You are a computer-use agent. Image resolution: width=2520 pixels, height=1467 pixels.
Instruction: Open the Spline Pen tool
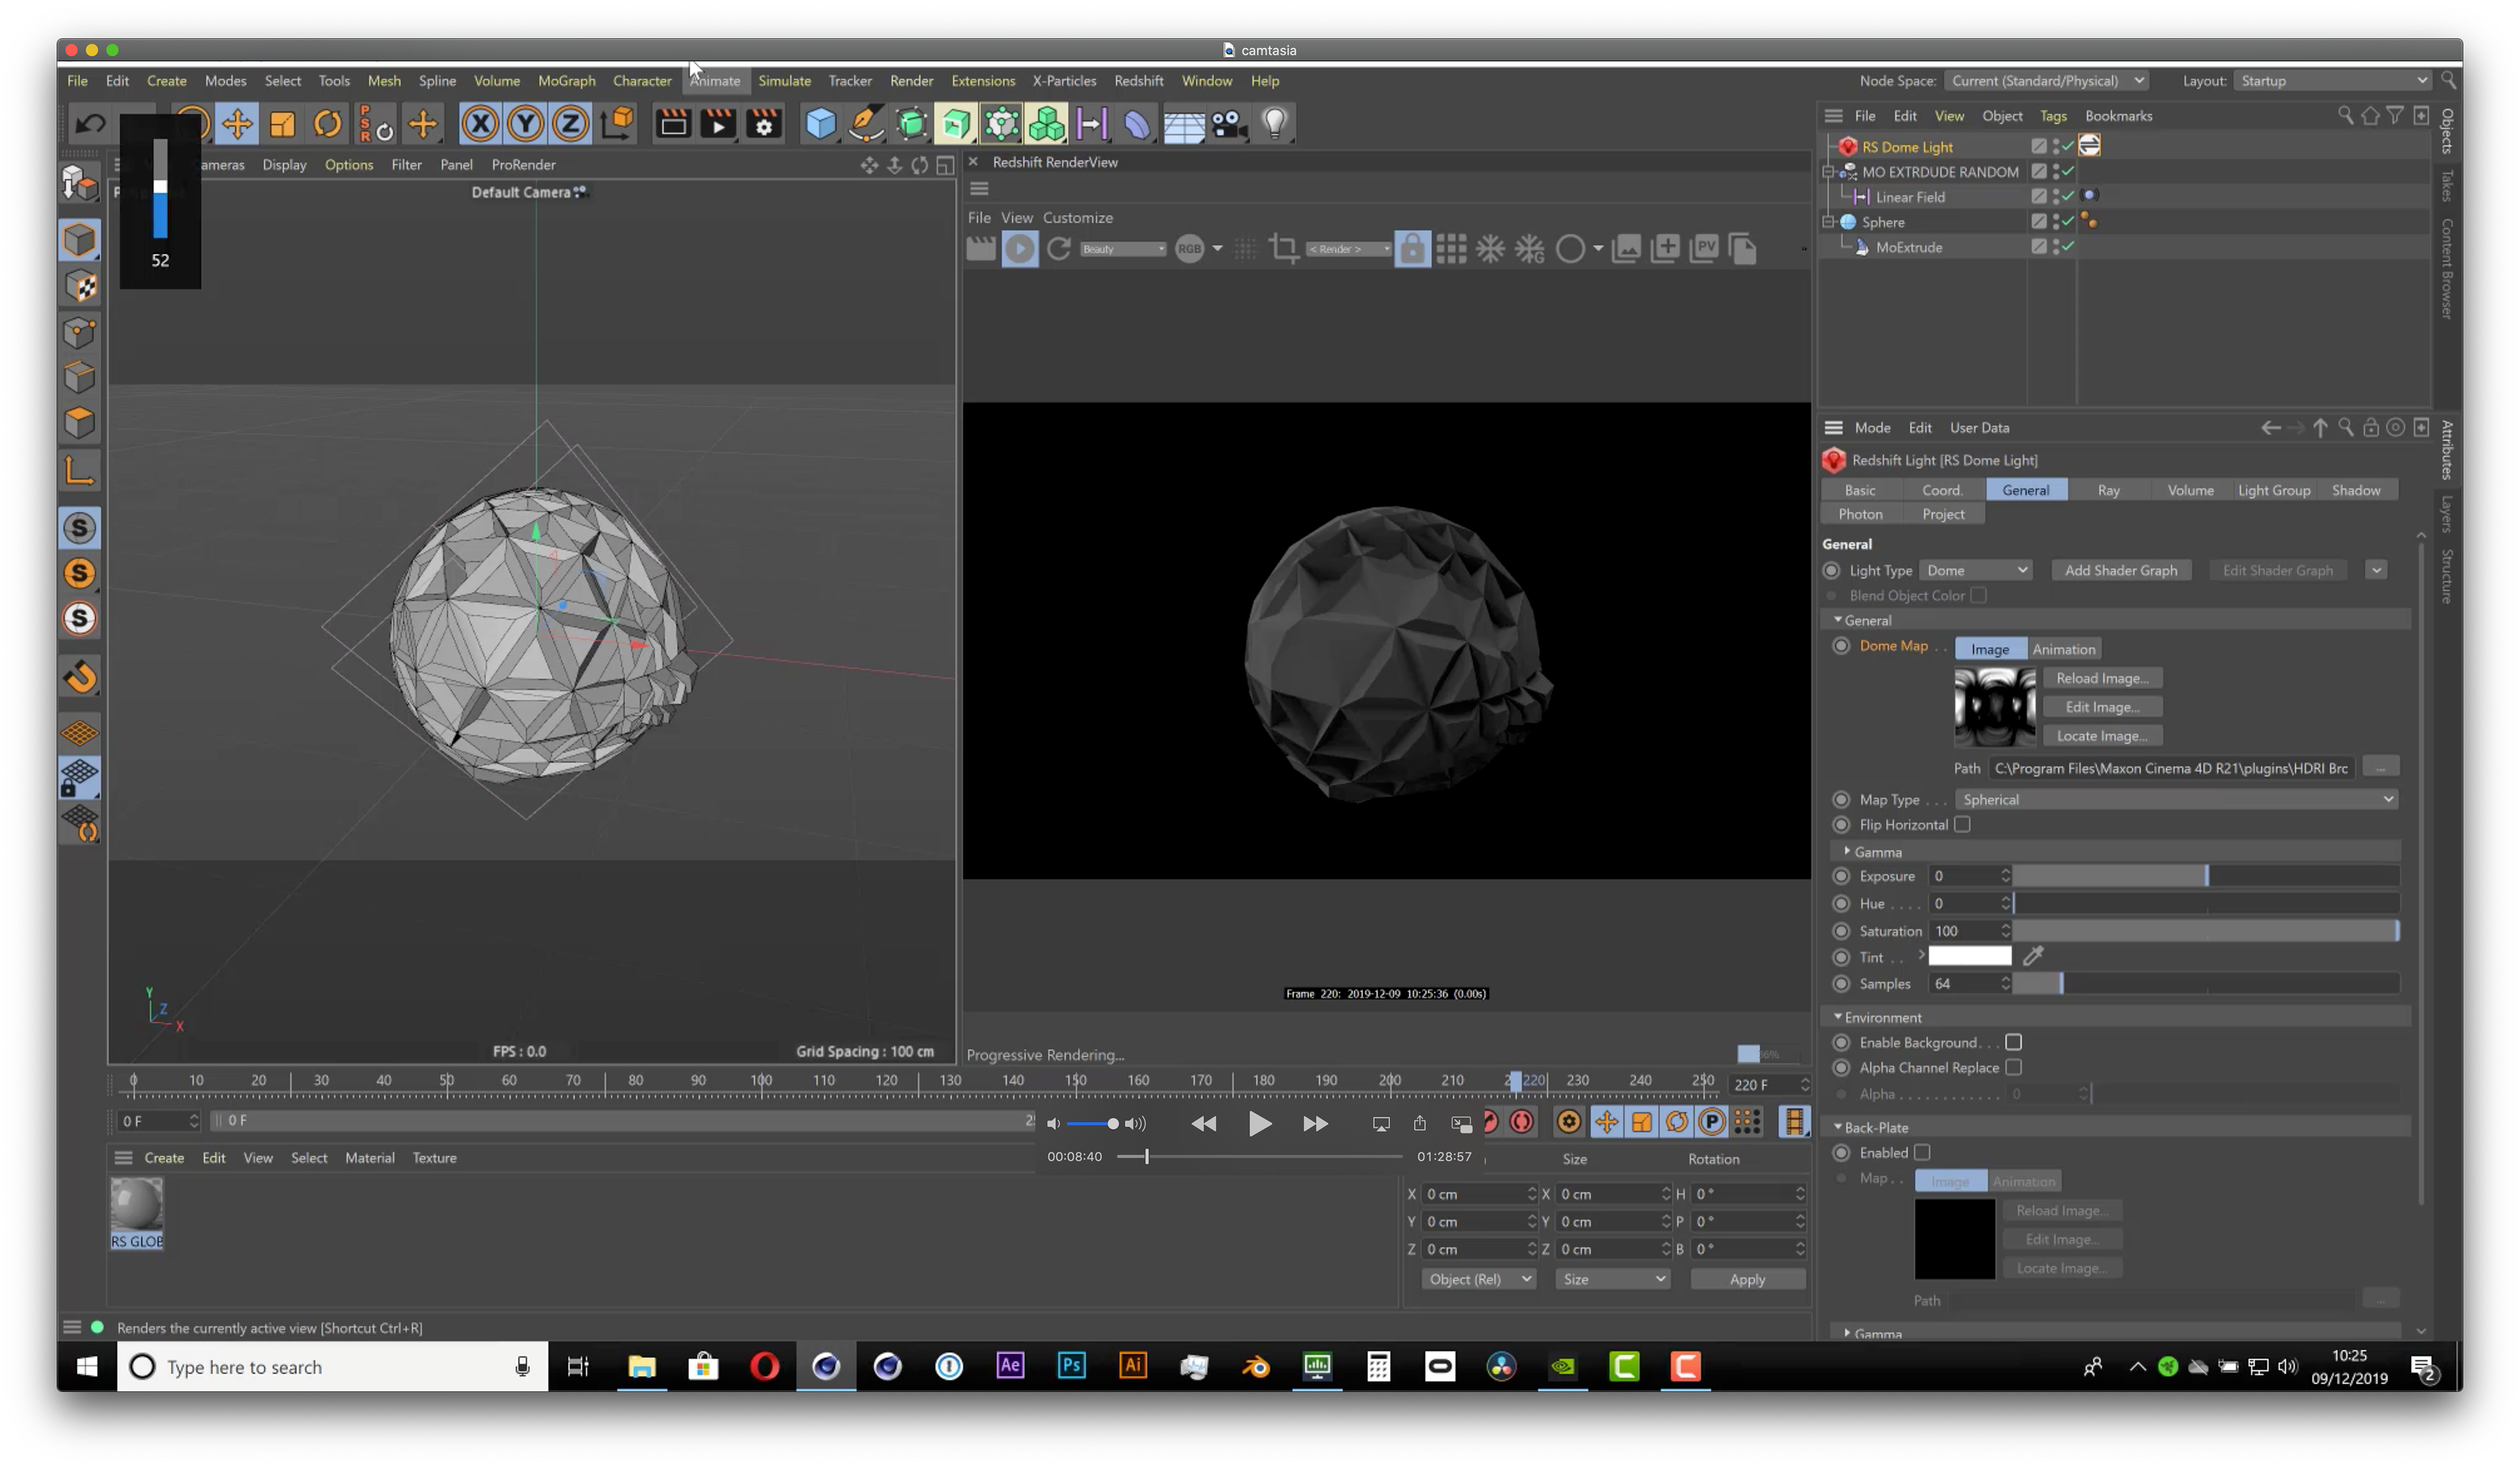point(866,124)
